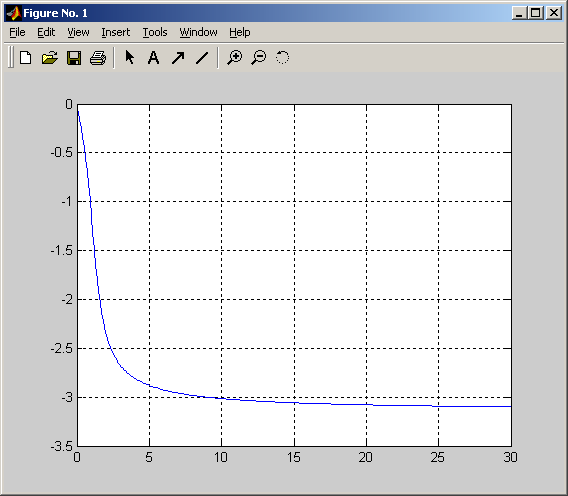Save the figure with the floppy disk icon
This screenshot has width=568, height=496.
click(x=74, y=58)
